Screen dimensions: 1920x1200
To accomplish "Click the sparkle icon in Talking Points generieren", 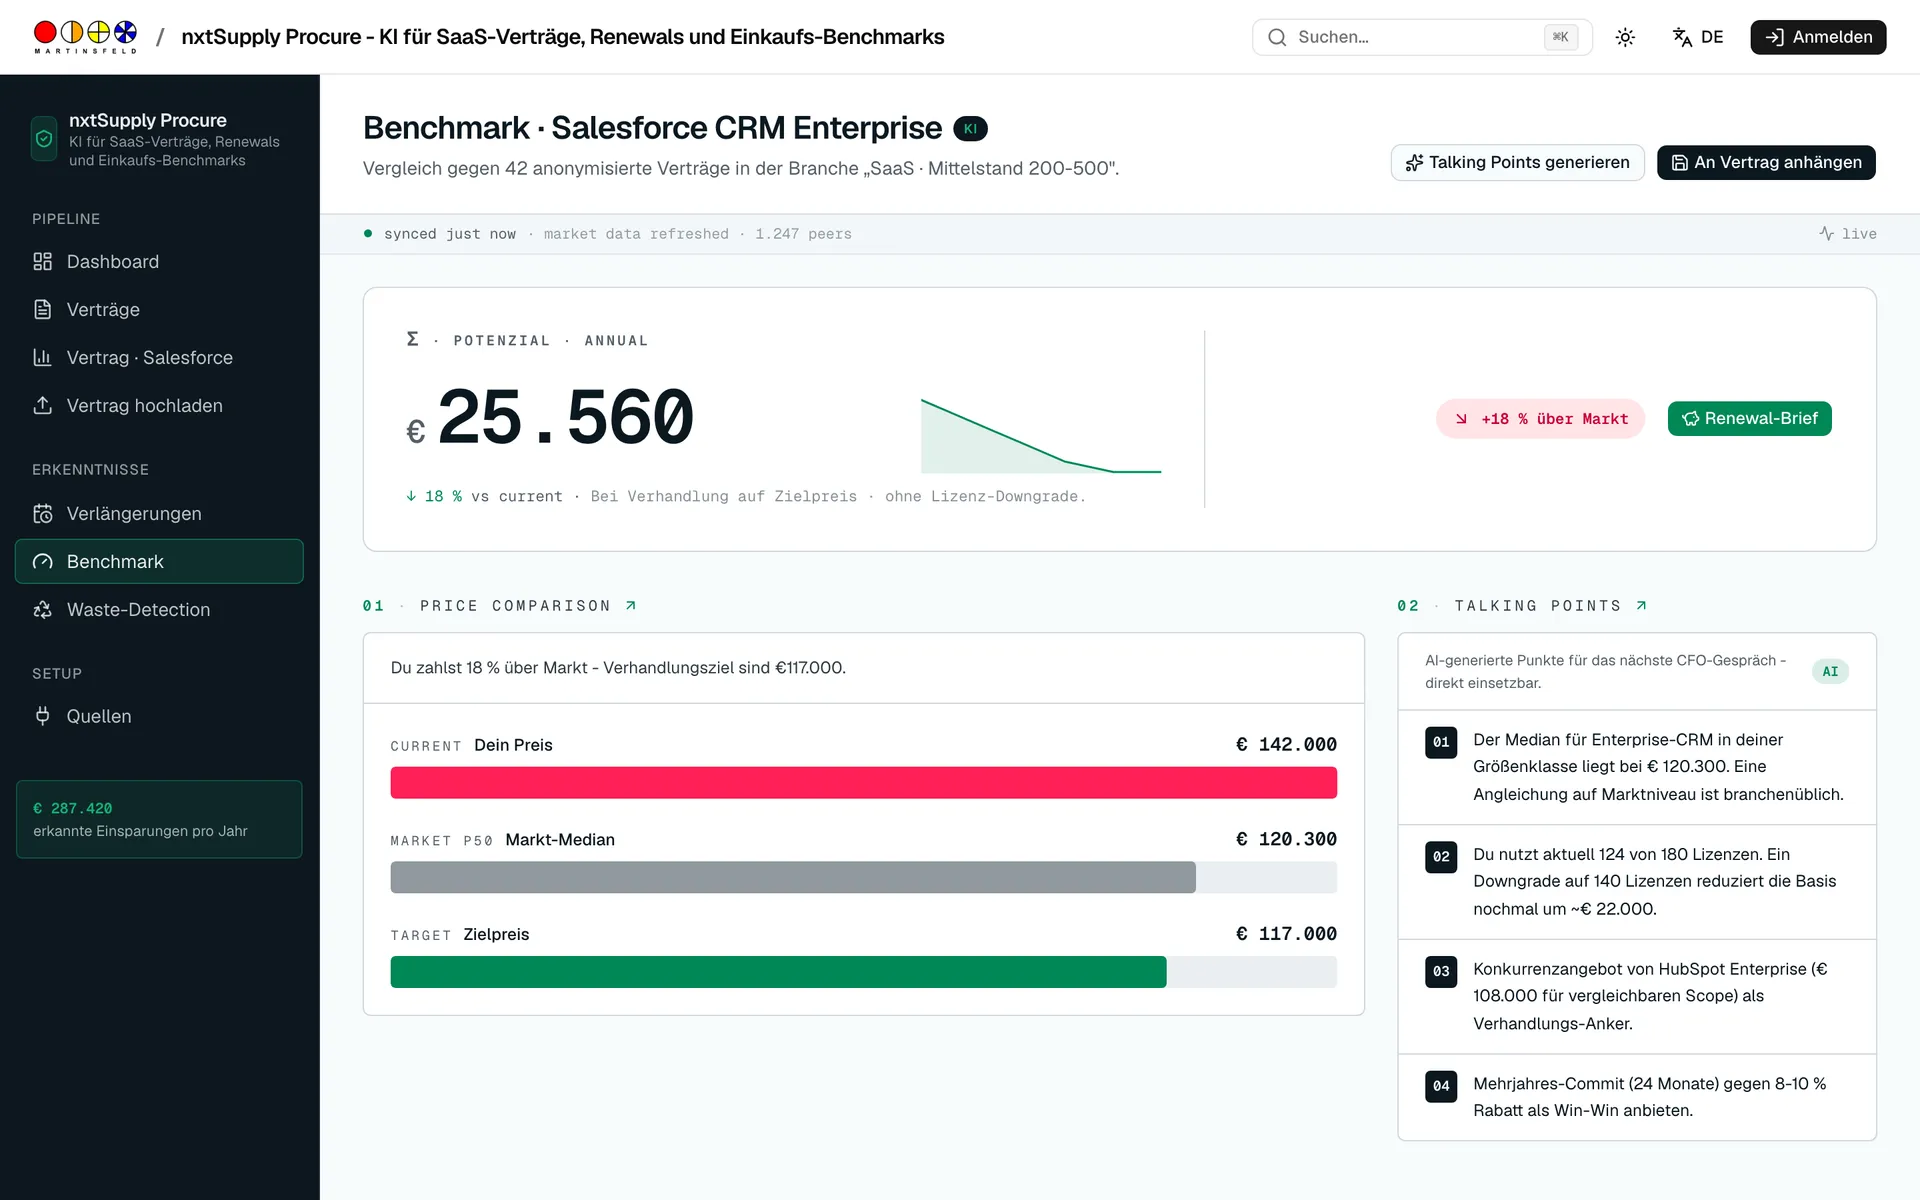I will click(1414, 162).
